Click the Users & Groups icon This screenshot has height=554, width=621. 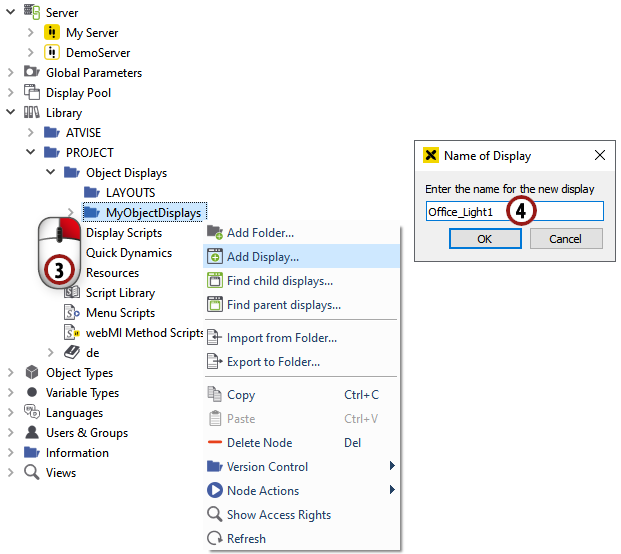(x=32, y=433)
